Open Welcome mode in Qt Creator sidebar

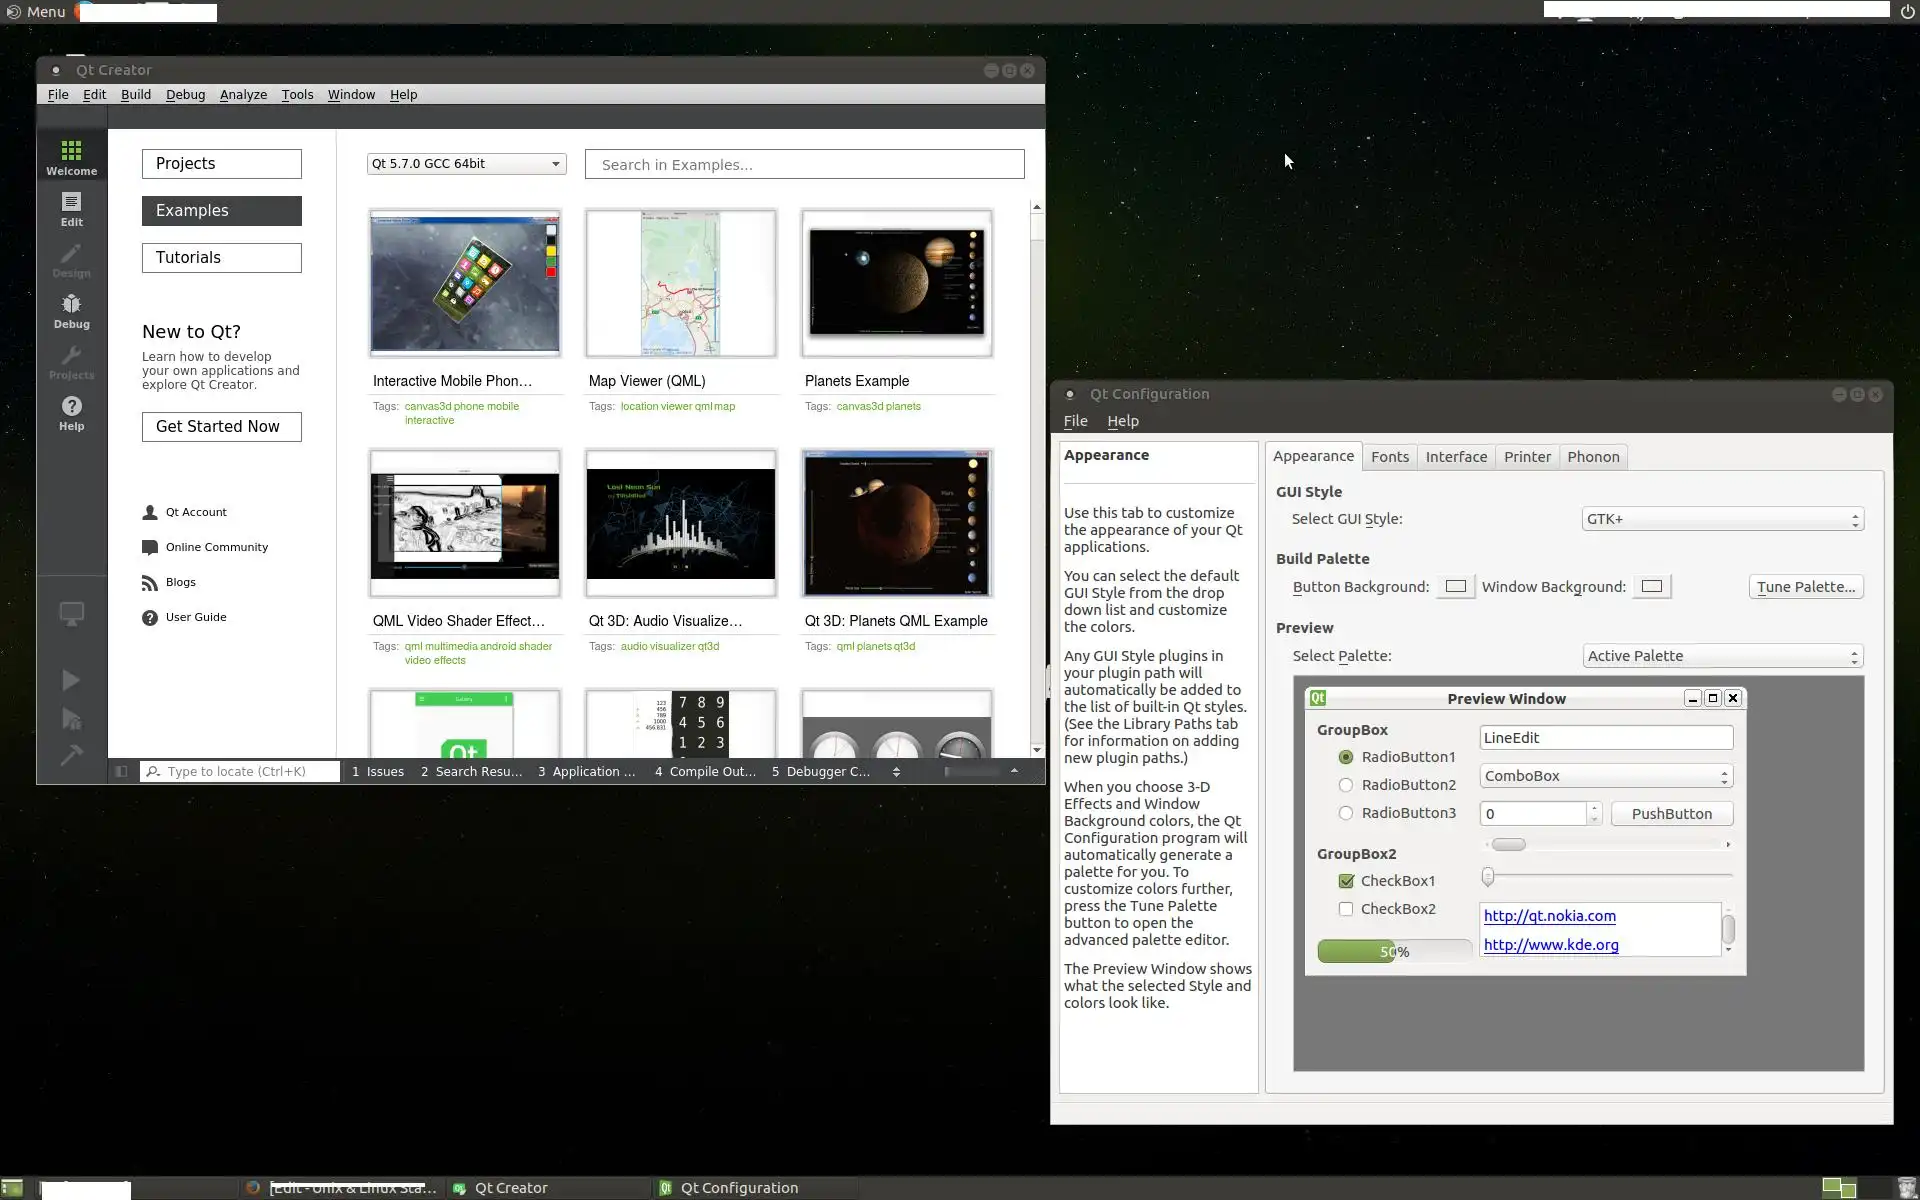pos(71,157)
